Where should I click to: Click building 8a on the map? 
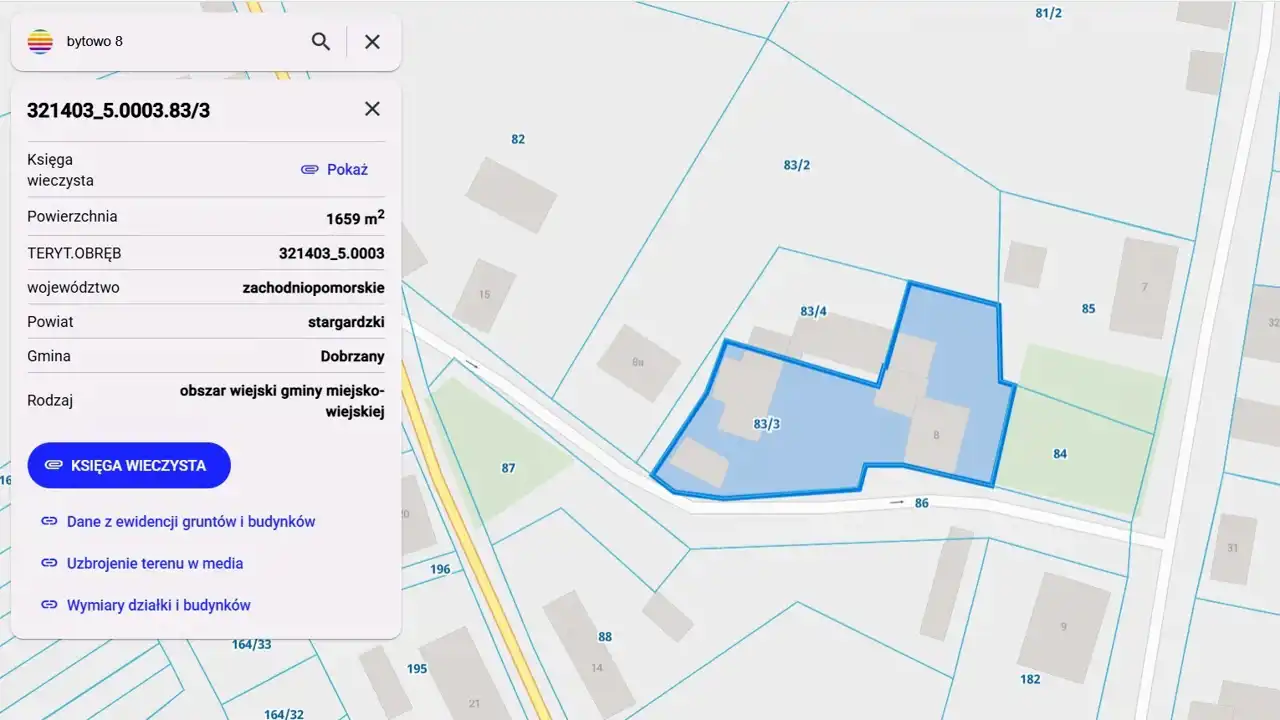coord(638,362)
